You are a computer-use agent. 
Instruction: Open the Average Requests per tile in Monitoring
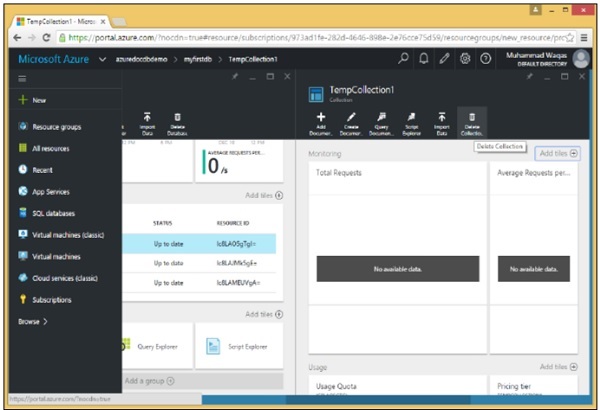tap(534, 258)
